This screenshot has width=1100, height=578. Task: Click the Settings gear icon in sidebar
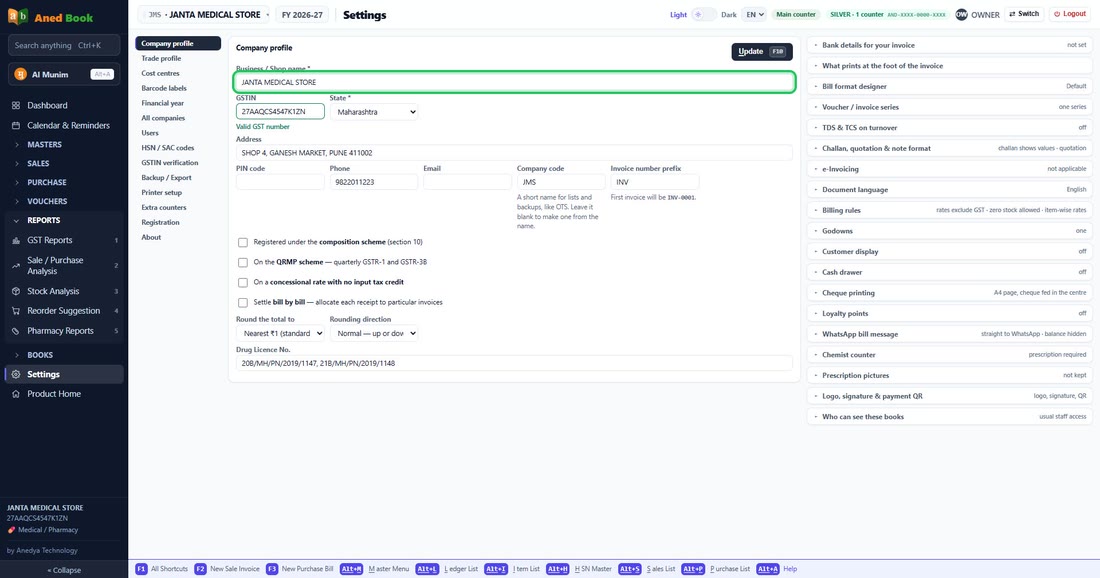(16, 375)
